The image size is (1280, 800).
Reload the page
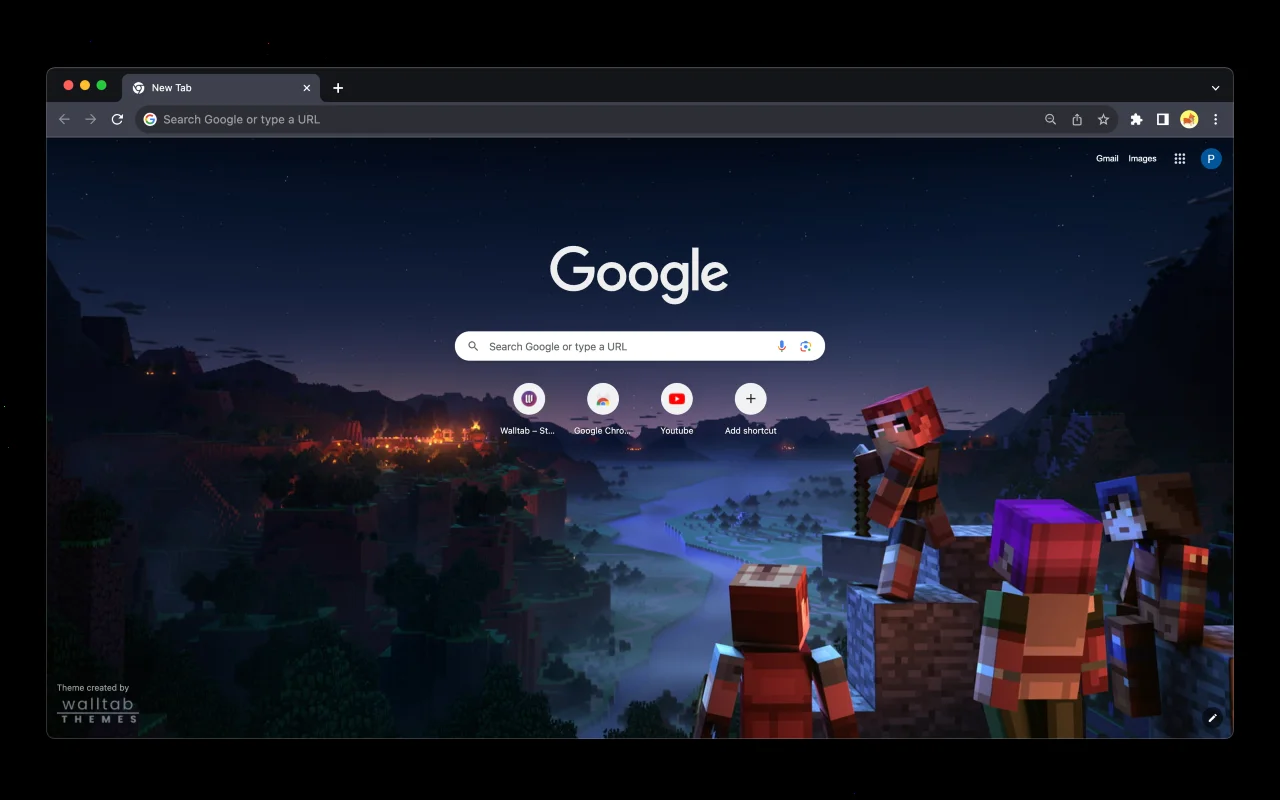117,119
